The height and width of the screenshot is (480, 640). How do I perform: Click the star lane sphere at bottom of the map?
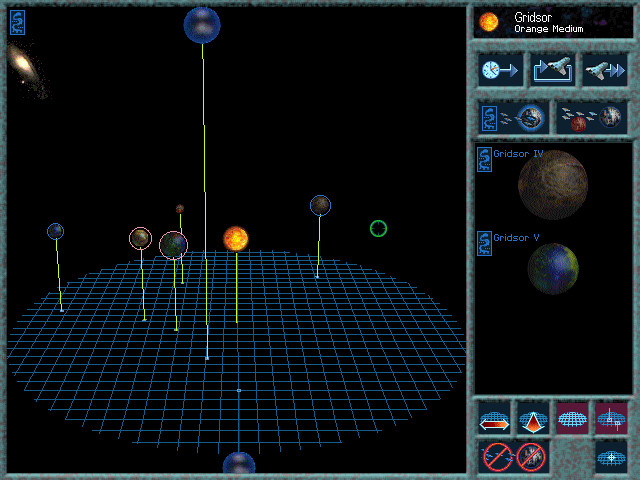[x=239, y=463]
